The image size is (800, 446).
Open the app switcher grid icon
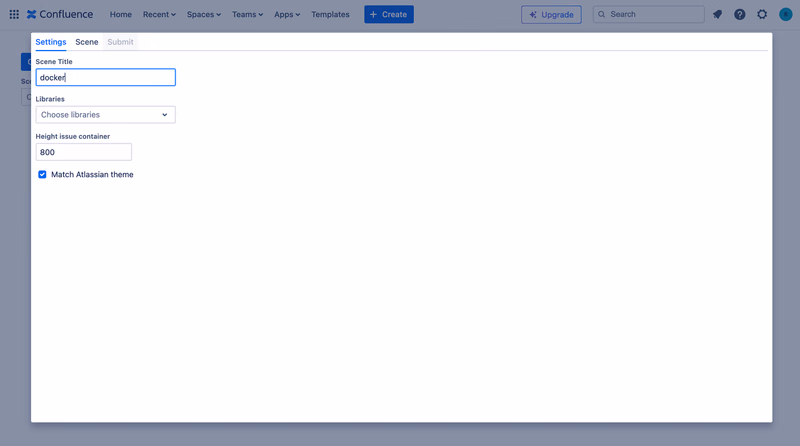(14, 14)
